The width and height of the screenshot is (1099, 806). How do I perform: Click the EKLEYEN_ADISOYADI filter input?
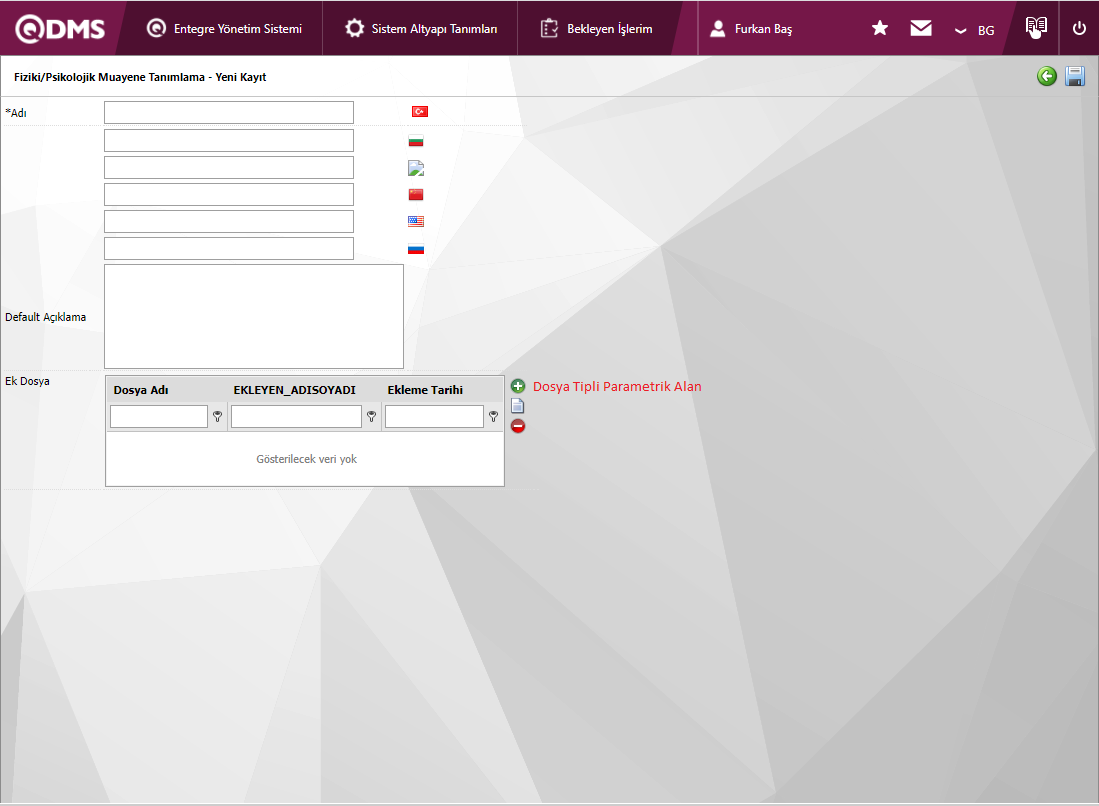296,416
